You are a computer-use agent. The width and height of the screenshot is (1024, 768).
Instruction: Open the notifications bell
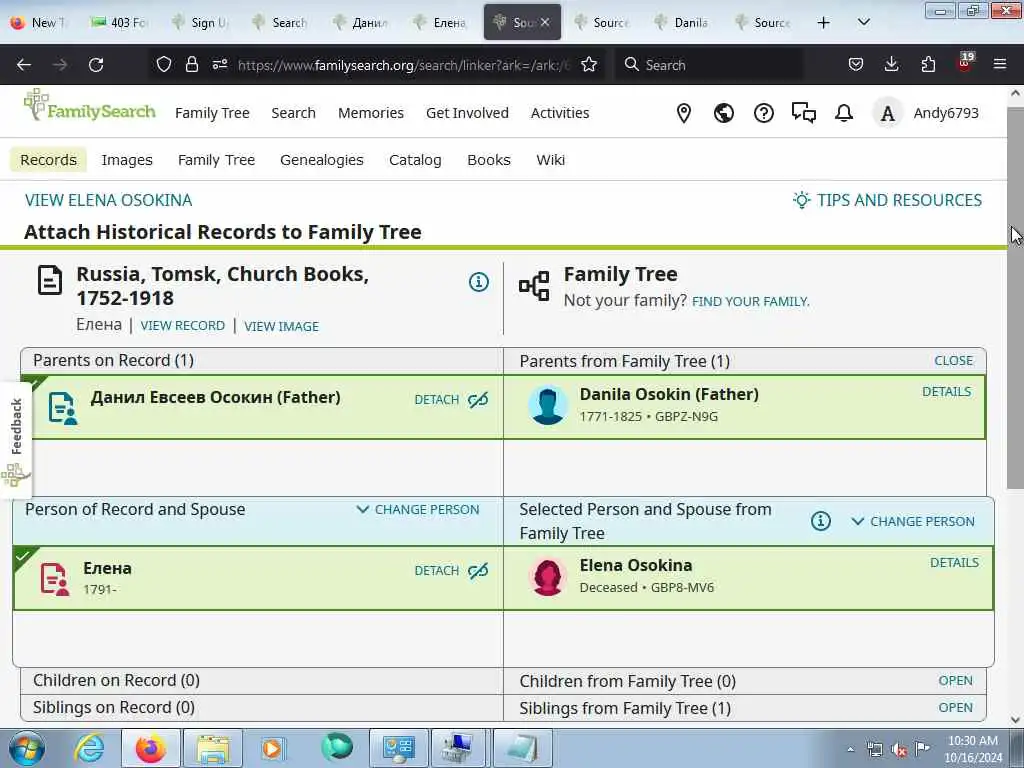(844, 113)
